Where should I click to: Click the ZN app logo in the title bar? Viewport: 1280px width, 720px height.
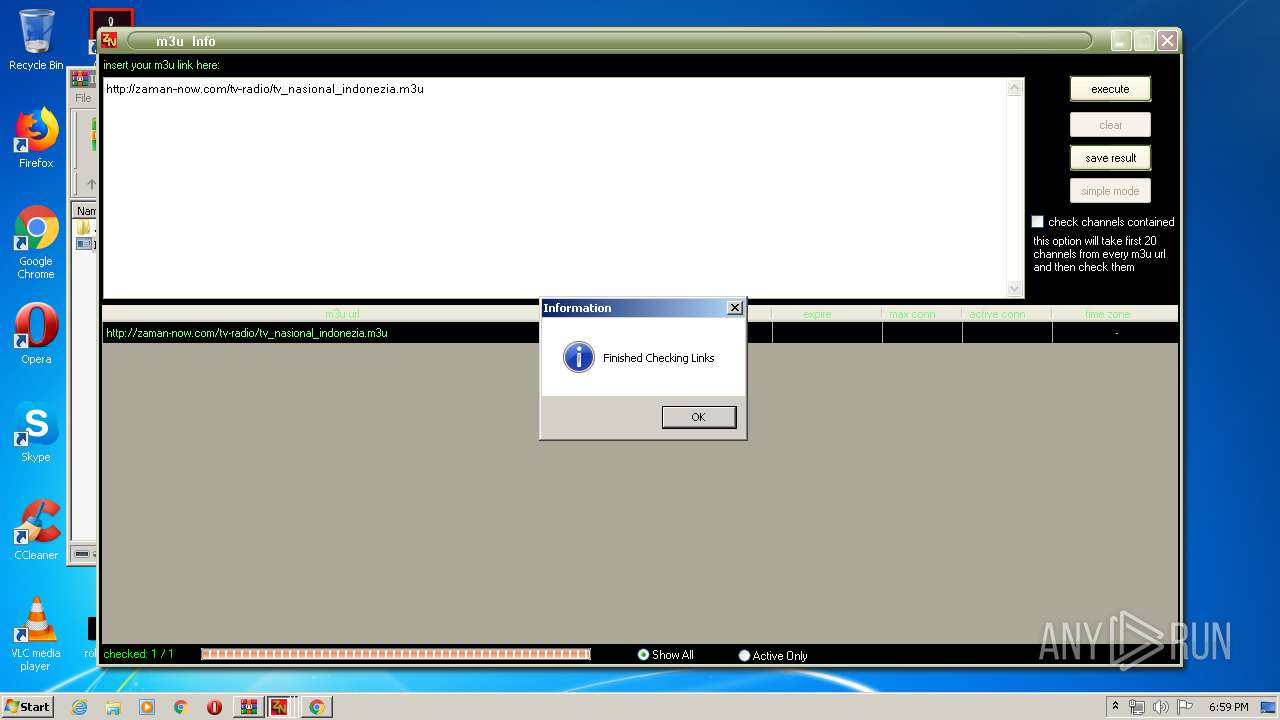click(x=109, y=41)
